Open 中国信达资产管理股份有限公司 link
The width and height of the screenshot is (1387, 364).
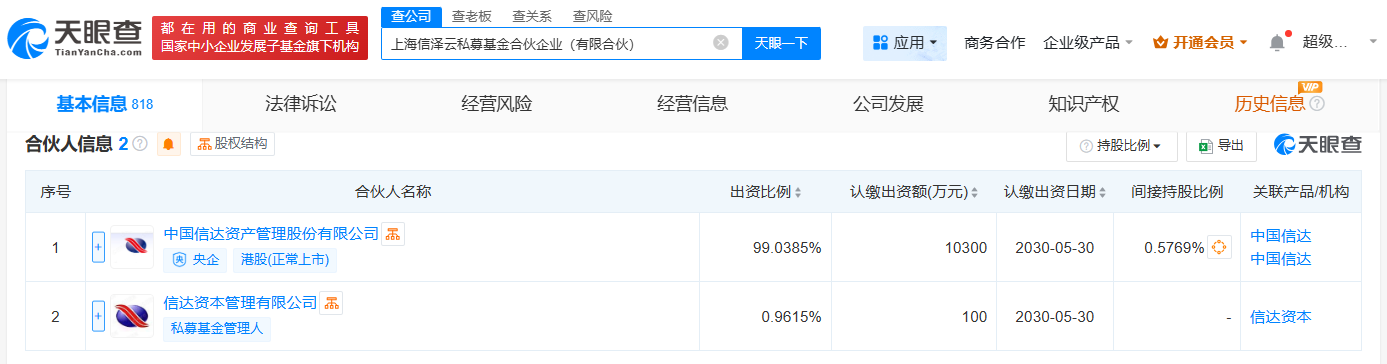point(271,234)
